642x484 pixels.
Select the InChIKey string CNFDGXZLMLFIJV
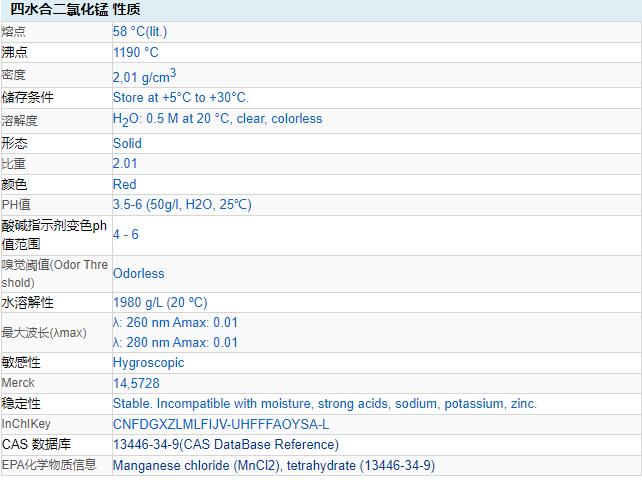(221, 424)
